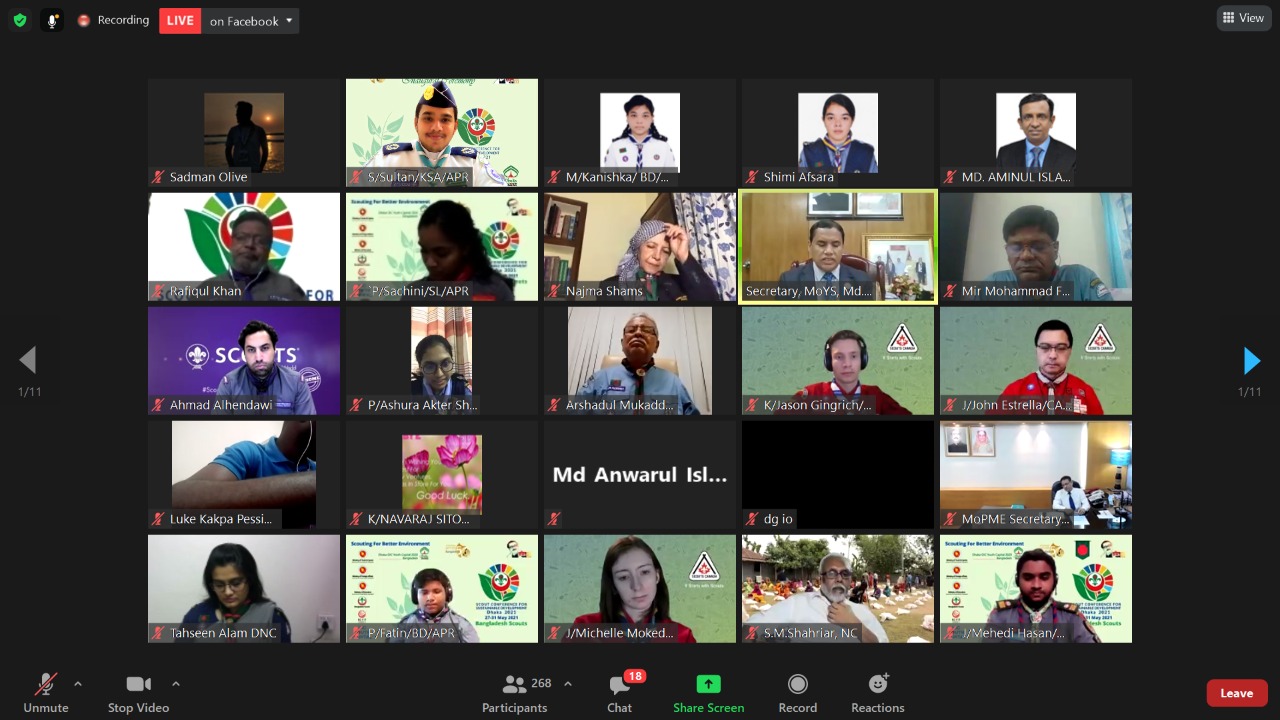The image size is (1280, 720).
Task: Go to previous page of video tiles
Action: [28, 360]
